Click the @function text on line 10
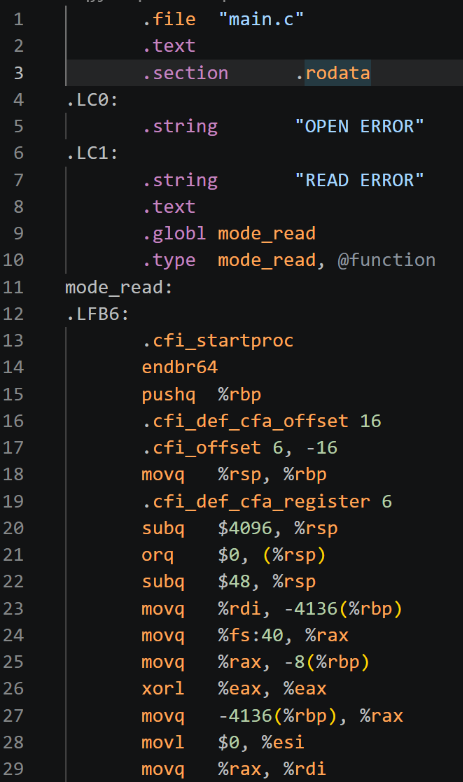 tap(387, 260)
